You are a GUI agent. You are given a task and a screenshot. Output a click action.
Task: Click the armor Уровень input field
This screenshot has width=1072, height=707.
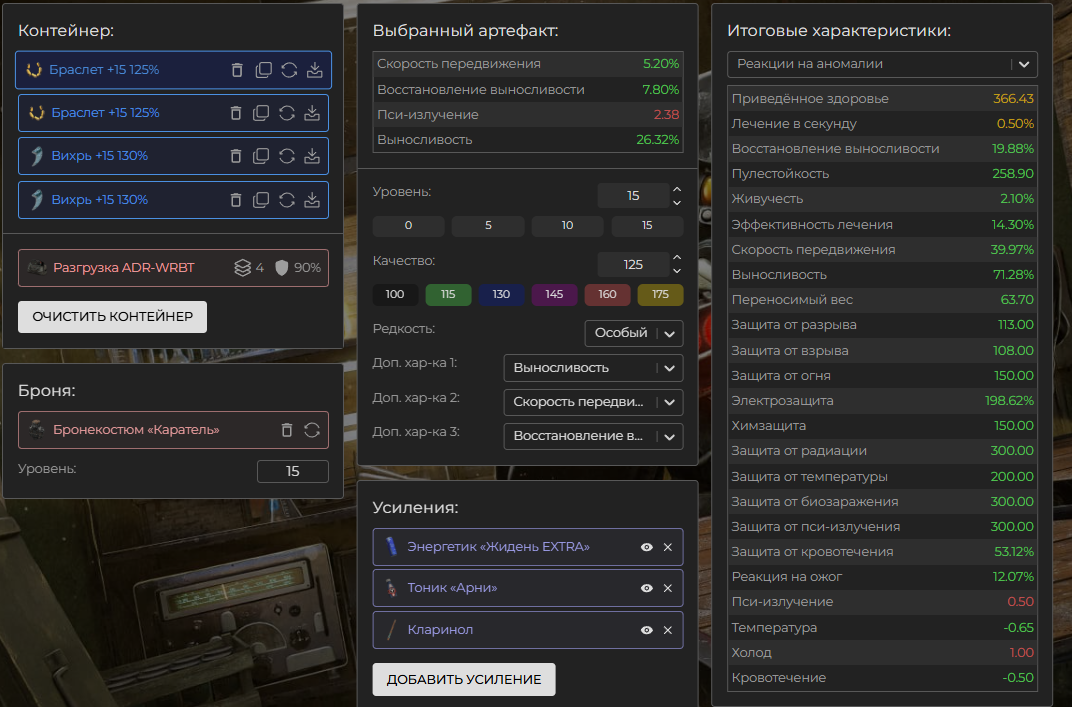292,471
